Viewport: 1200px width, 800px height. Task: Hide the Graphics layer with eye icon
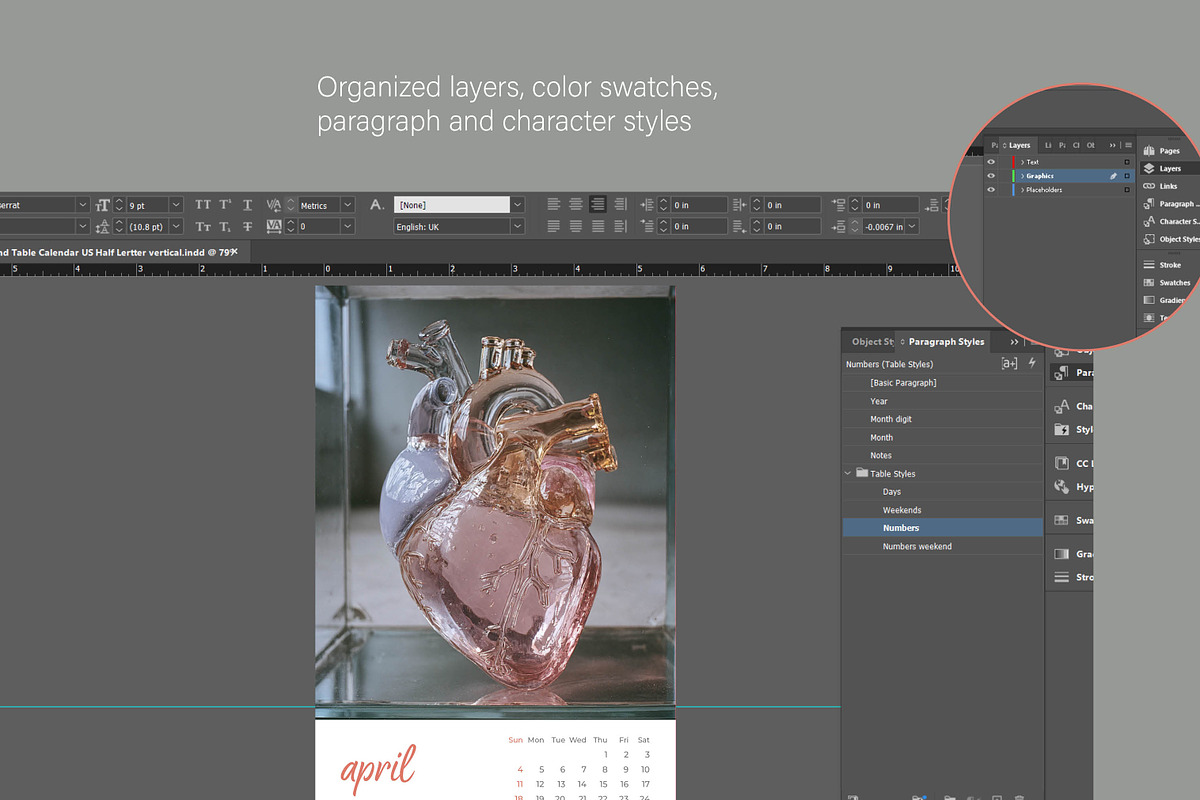click(x=991, y=176)
